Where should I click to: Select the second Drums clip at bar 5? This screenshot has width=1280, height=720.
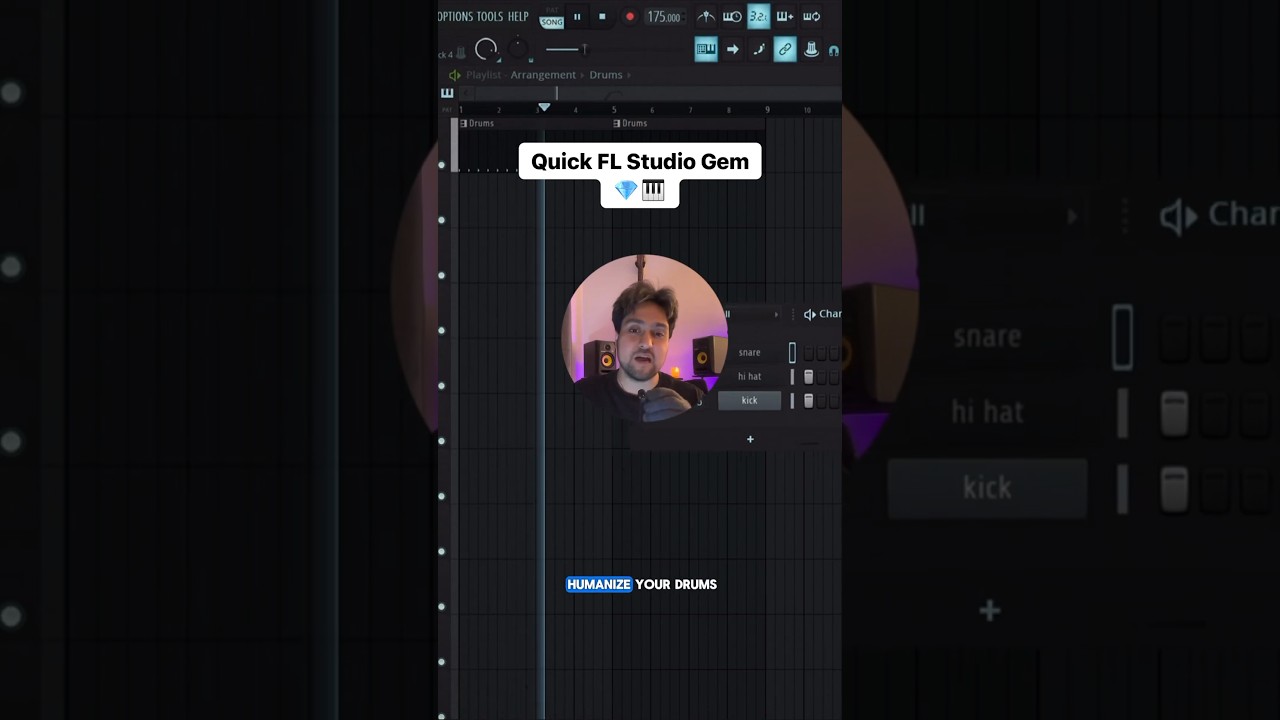point(688,123)
